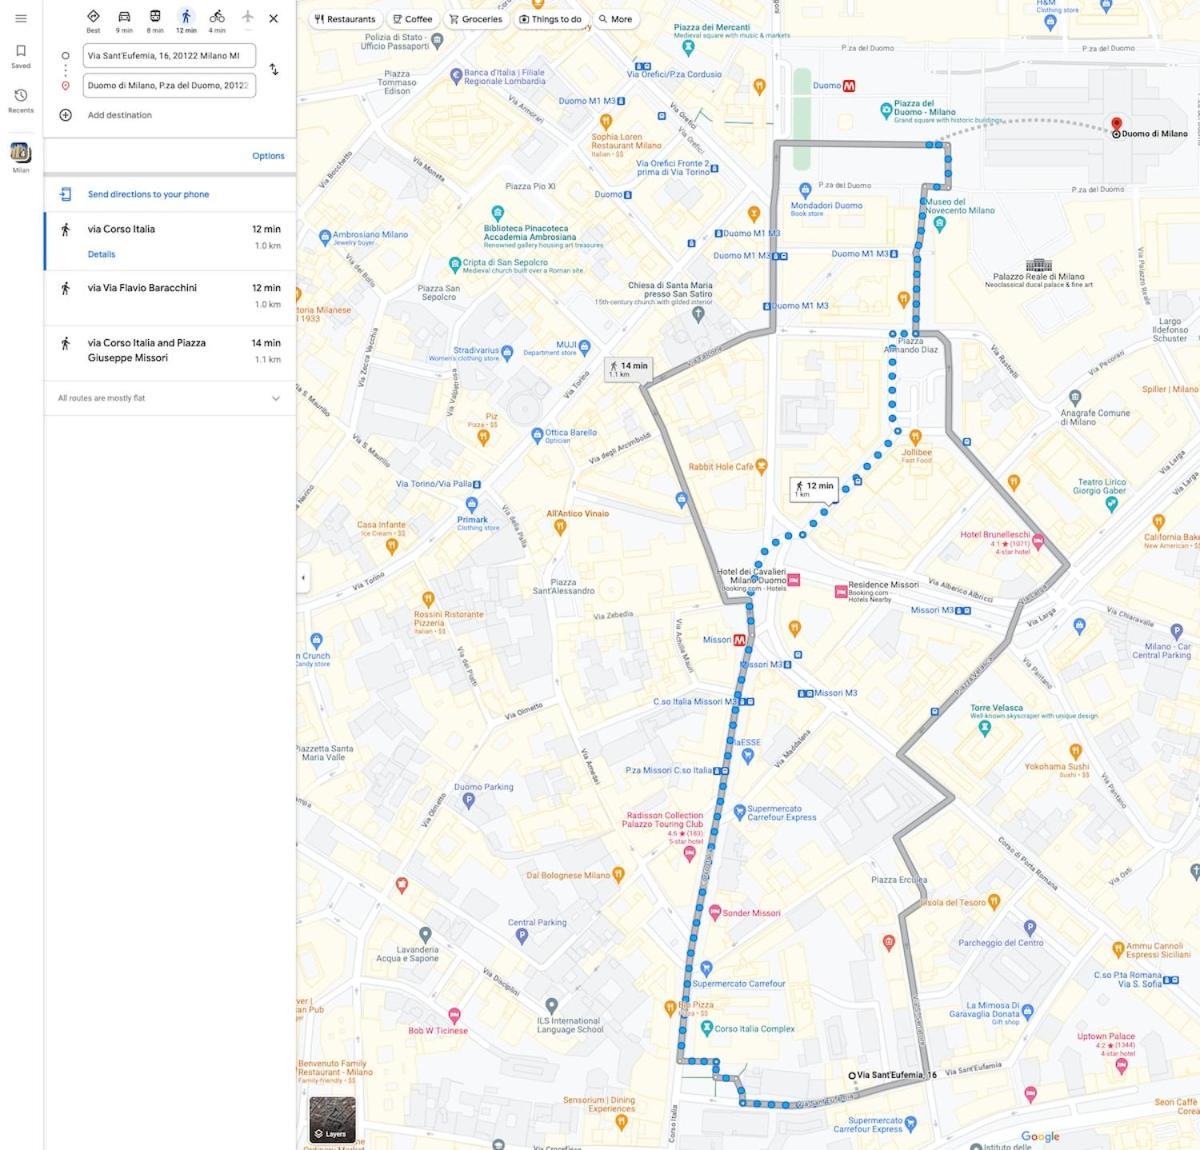Click the Mondadori Duomo bookstore marker
Viewport: 1200px width, 1150px height.
pos(805,191)
